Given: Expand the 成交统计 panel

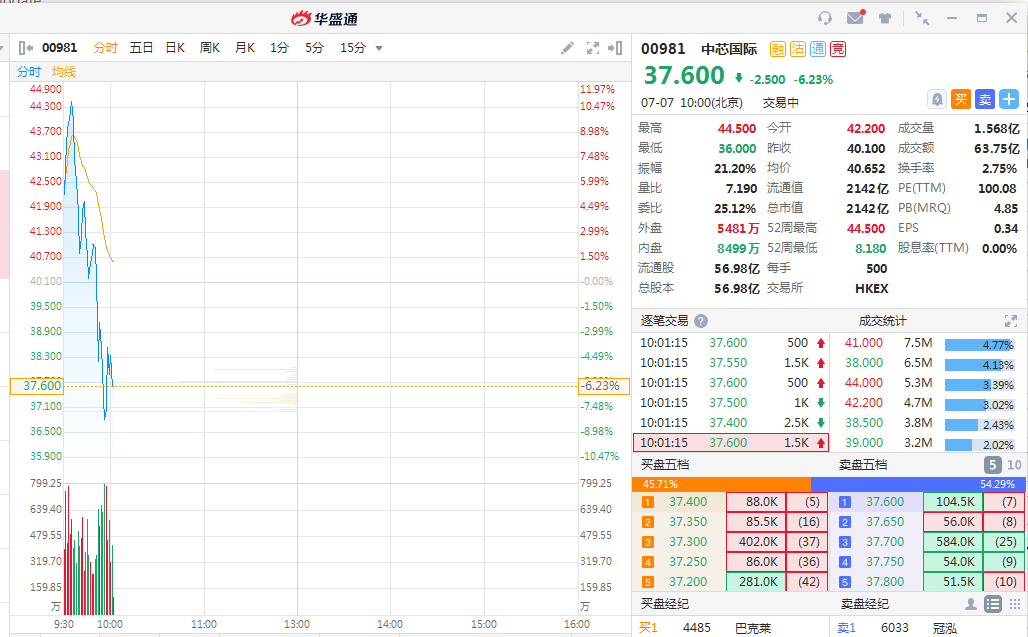Looking at the screenshot, I should tap(1010, 321).
